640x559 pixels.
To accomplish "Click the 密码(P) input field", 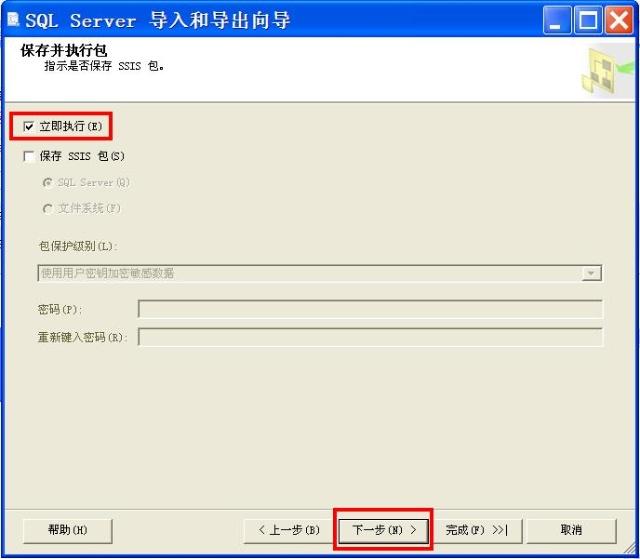I will [370, 309].
